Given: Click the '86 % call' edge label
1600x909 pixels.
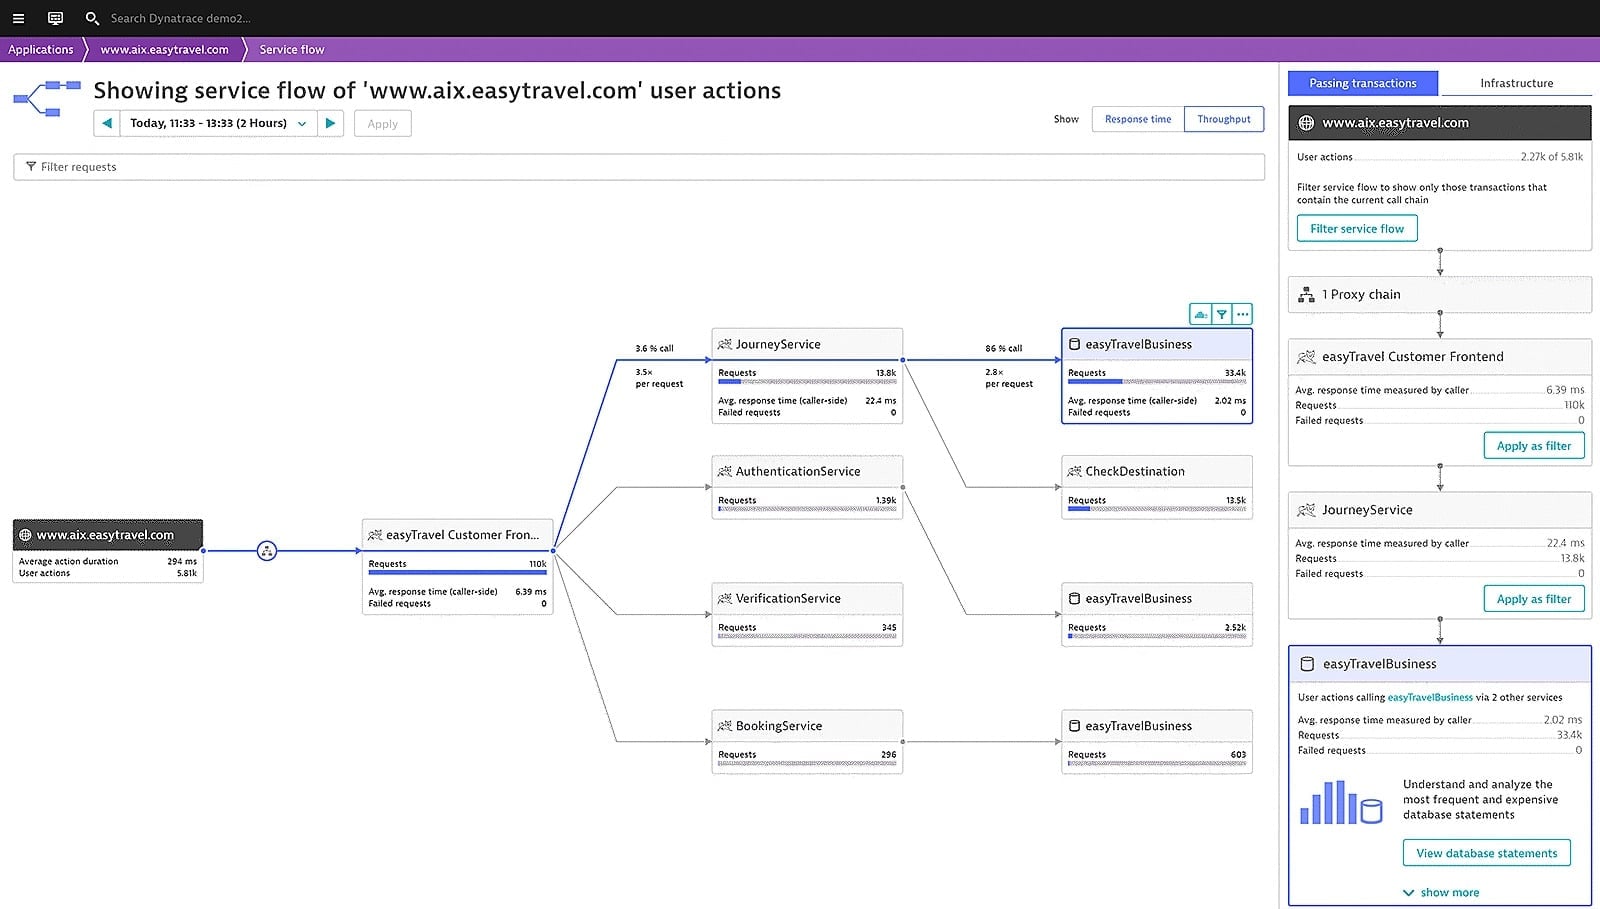Looking at the screenshot, I should (1004, 349).
